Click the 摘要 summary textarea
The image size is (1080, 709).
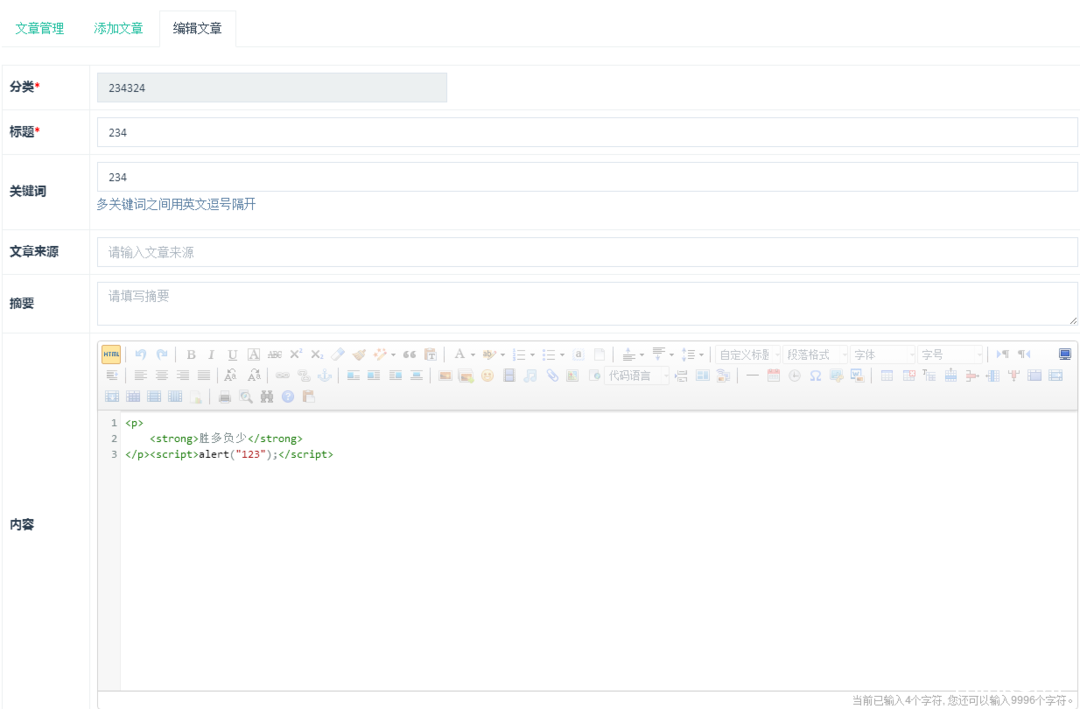point(587,303)
